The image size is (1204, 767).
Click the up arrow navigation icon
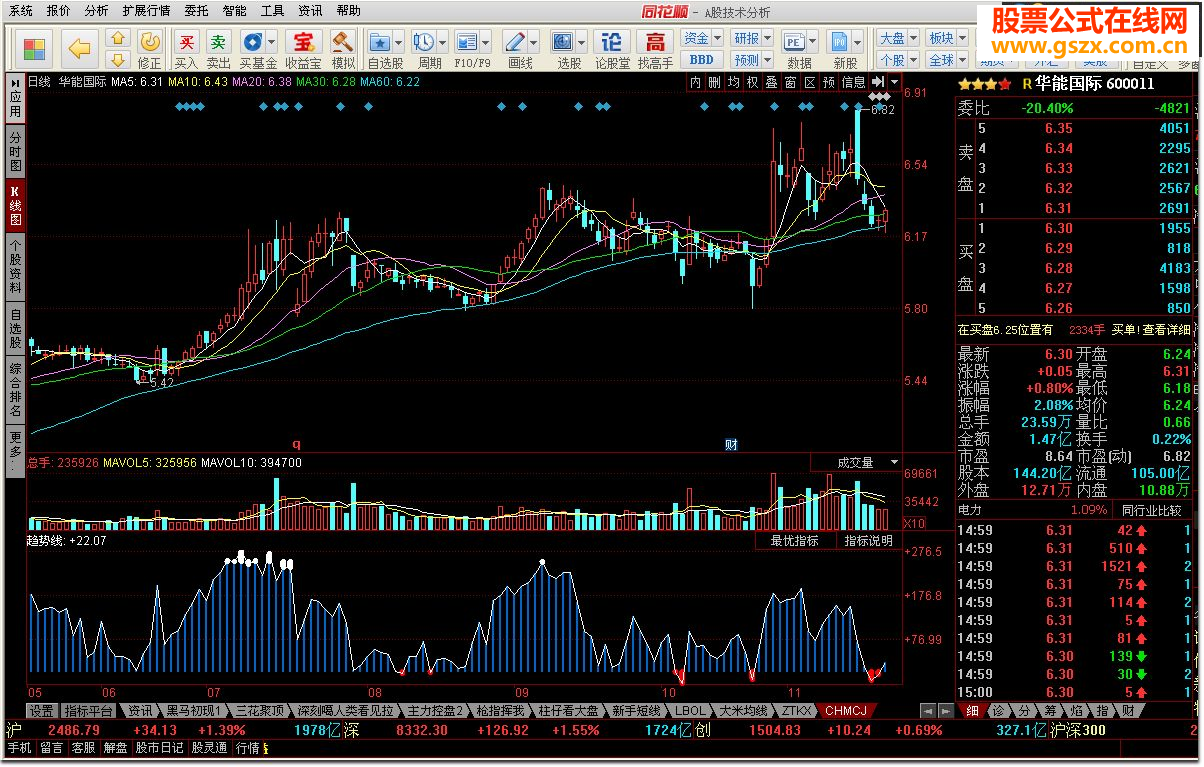pos(117,39)
